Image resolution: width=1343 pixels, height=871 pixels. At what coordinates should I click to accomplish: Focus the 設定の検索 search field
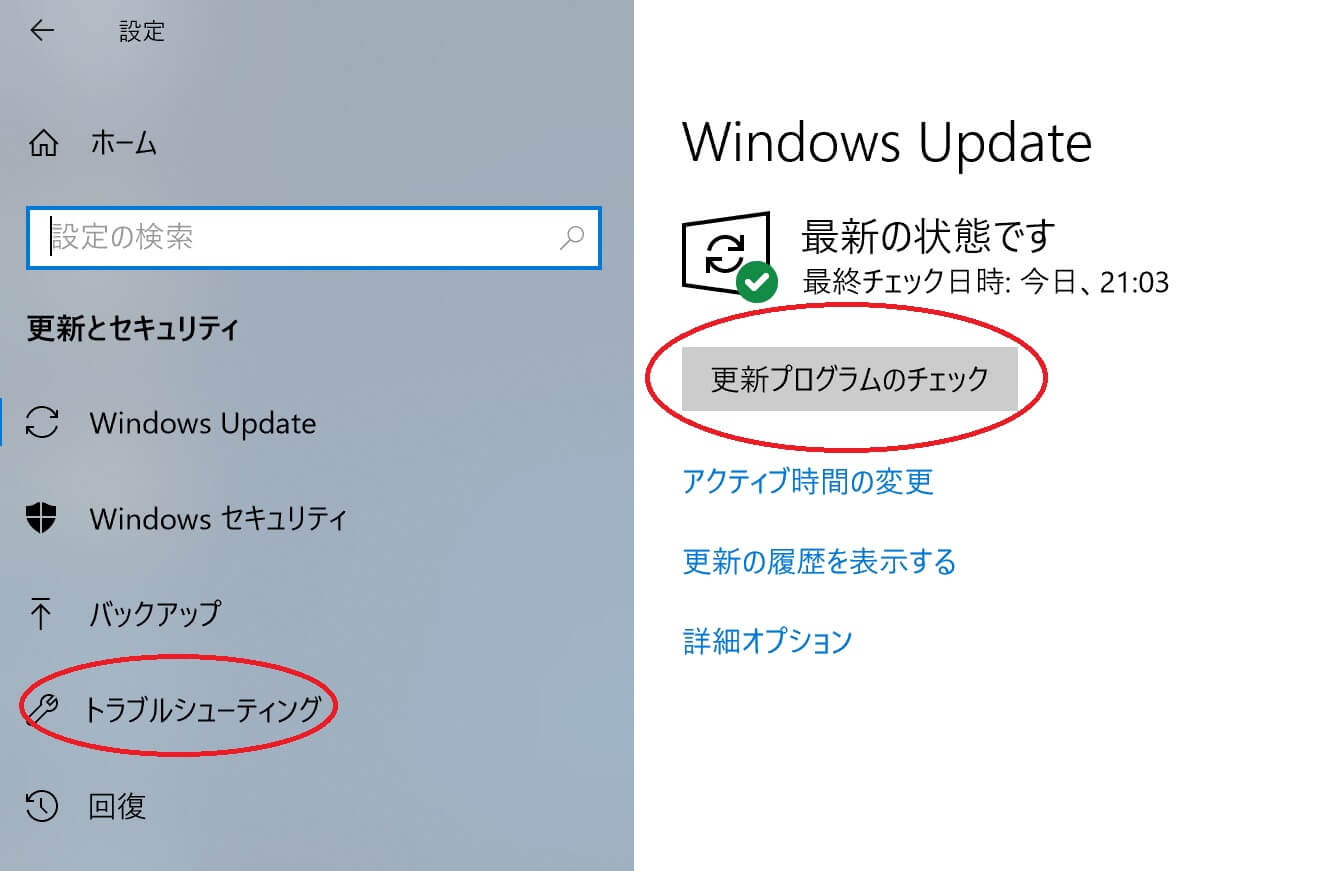click(x=314, y=237)
